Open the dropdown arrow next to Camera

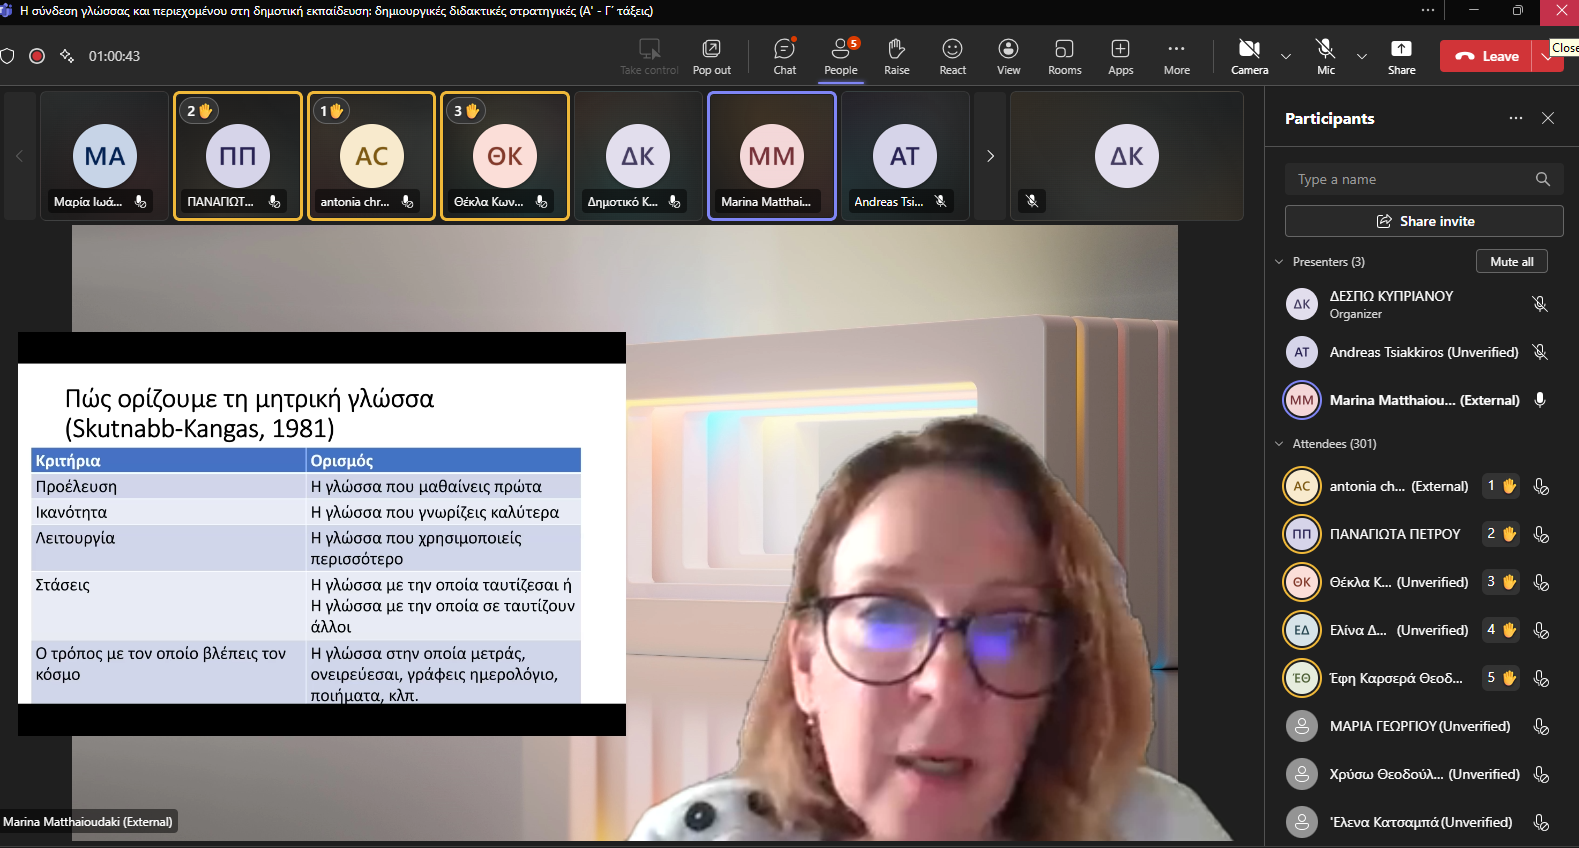[1286, 57]
